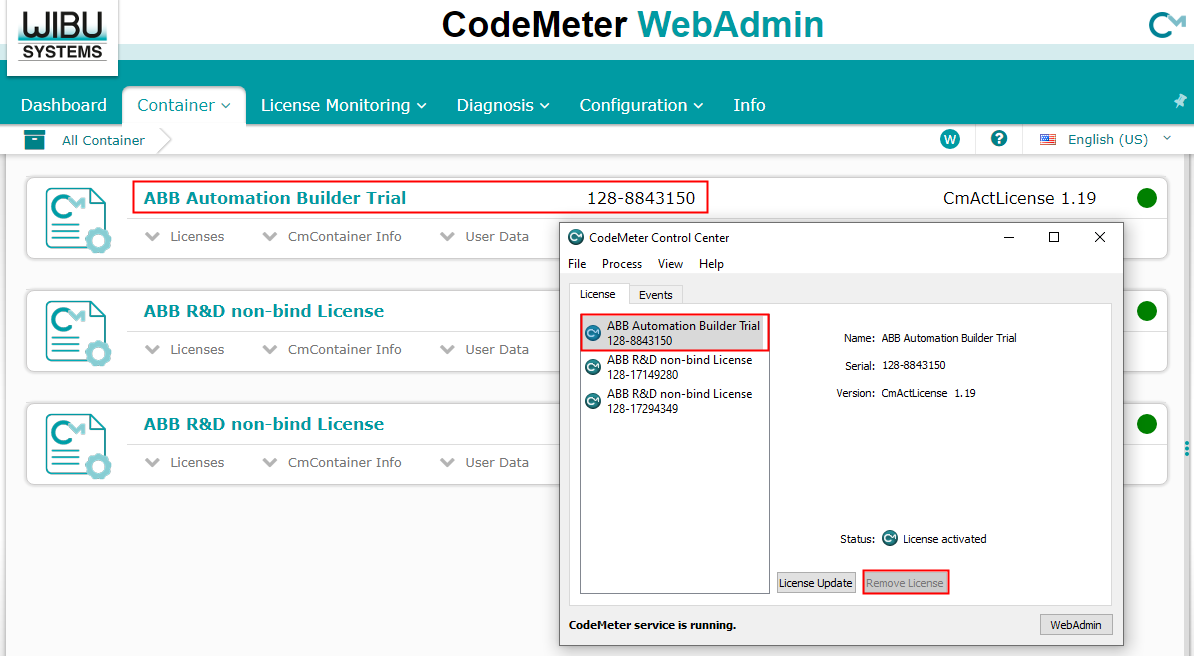Image resolution: width=1194 pixels, height=656 pixels.
Task: Click the vertical three-dot handle at the right edge
Action: (x=1186, y=448)
